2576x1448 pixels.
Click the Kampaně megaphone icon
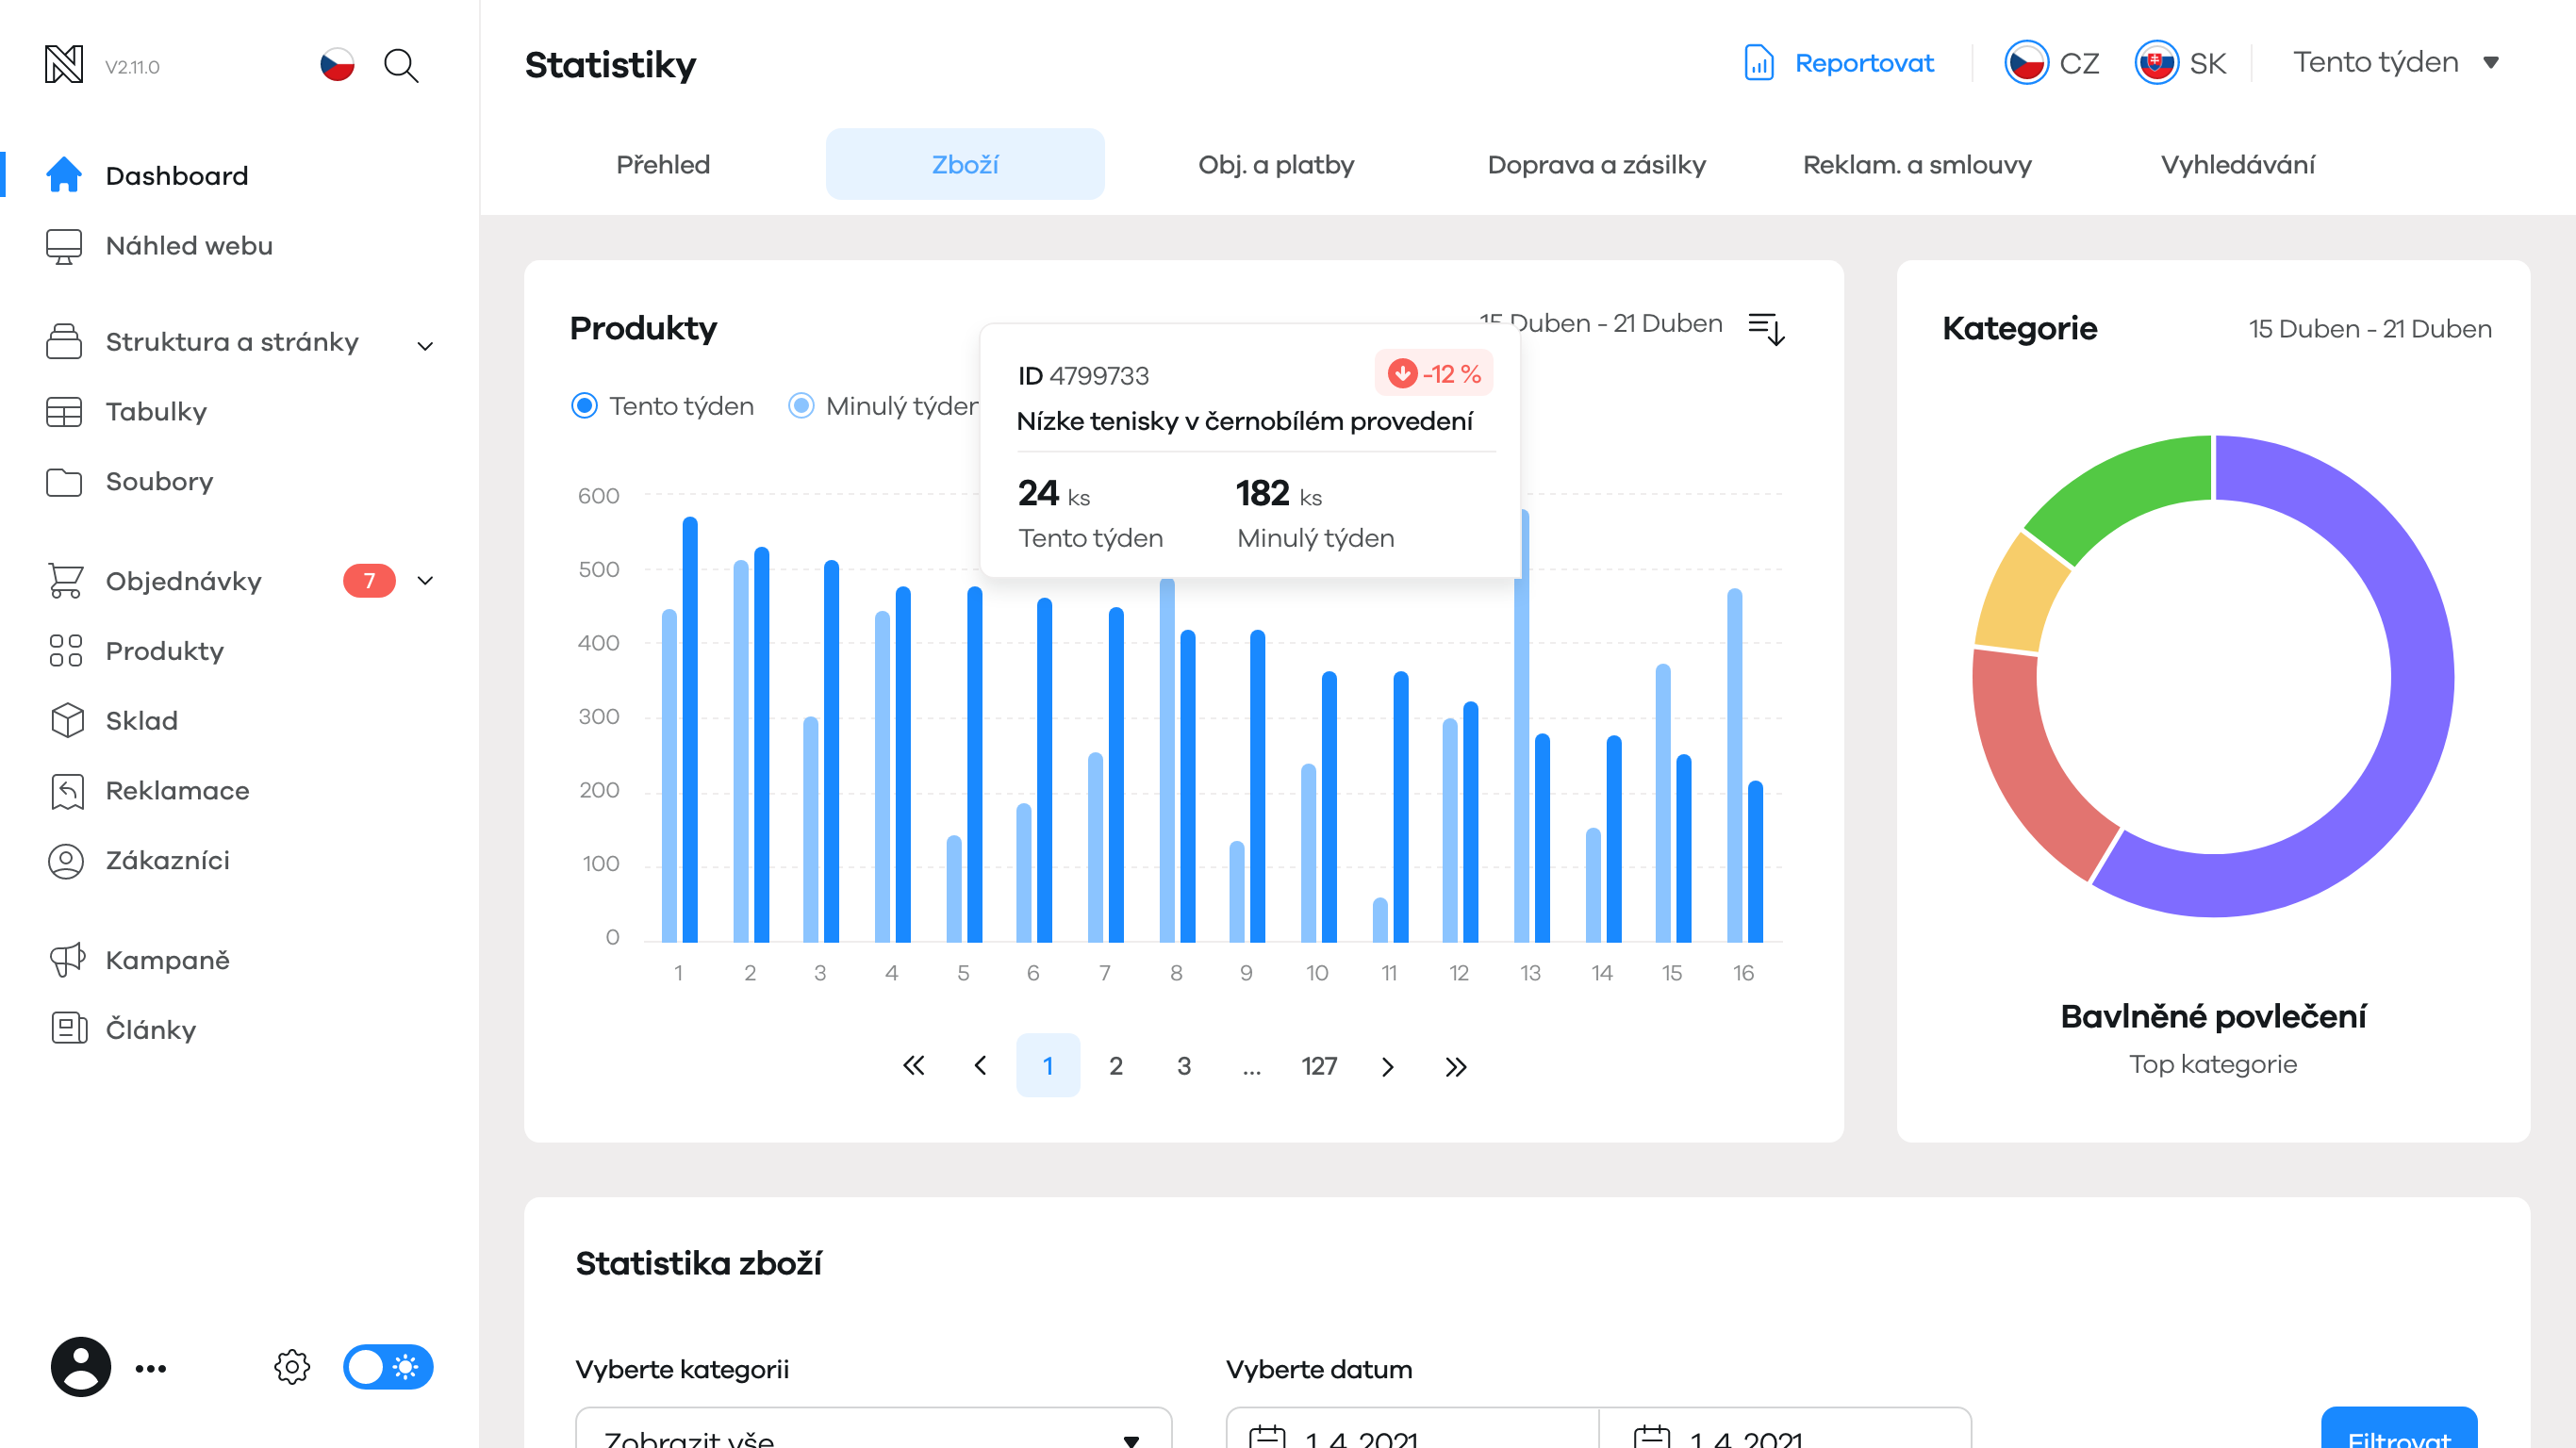click(x=66, y=959)
